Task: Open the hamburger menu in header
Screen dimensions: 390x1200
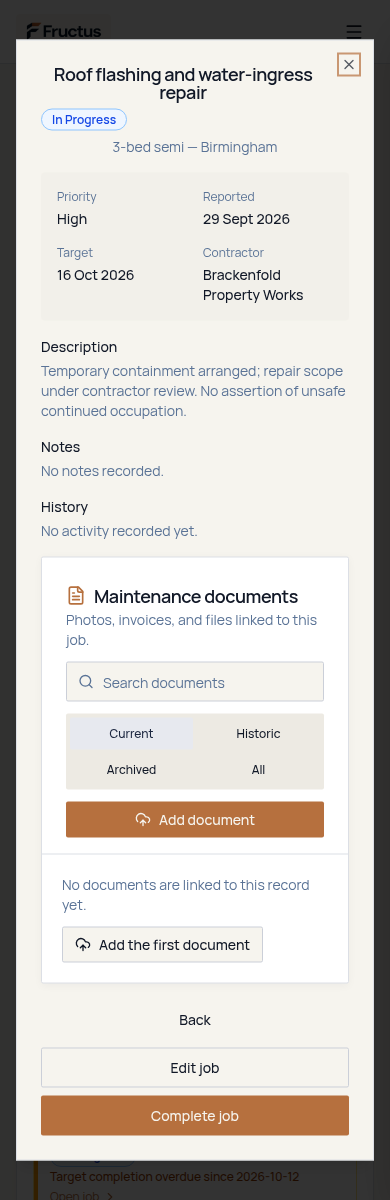Action: 354,31
